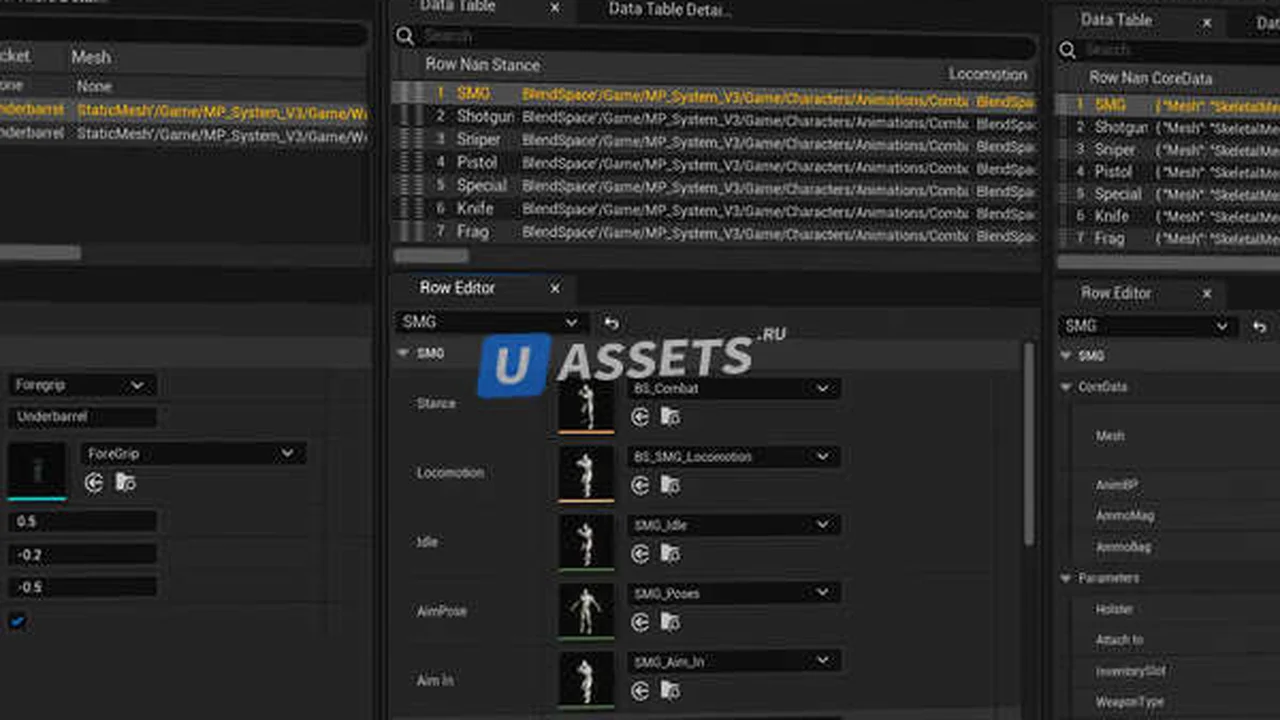Image resolution: width=1280 pixels, height=720 pixels.
Task: Browse to the BS_SMG_Locomotion asset
Action: (x=670, y=486)
